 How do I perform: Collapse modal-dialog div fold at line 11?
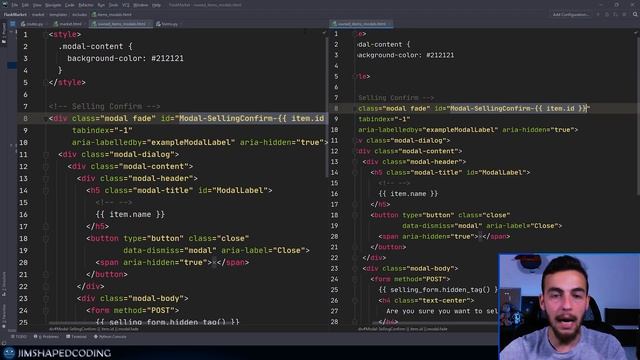pyautogui.click(x=46, y=155)
